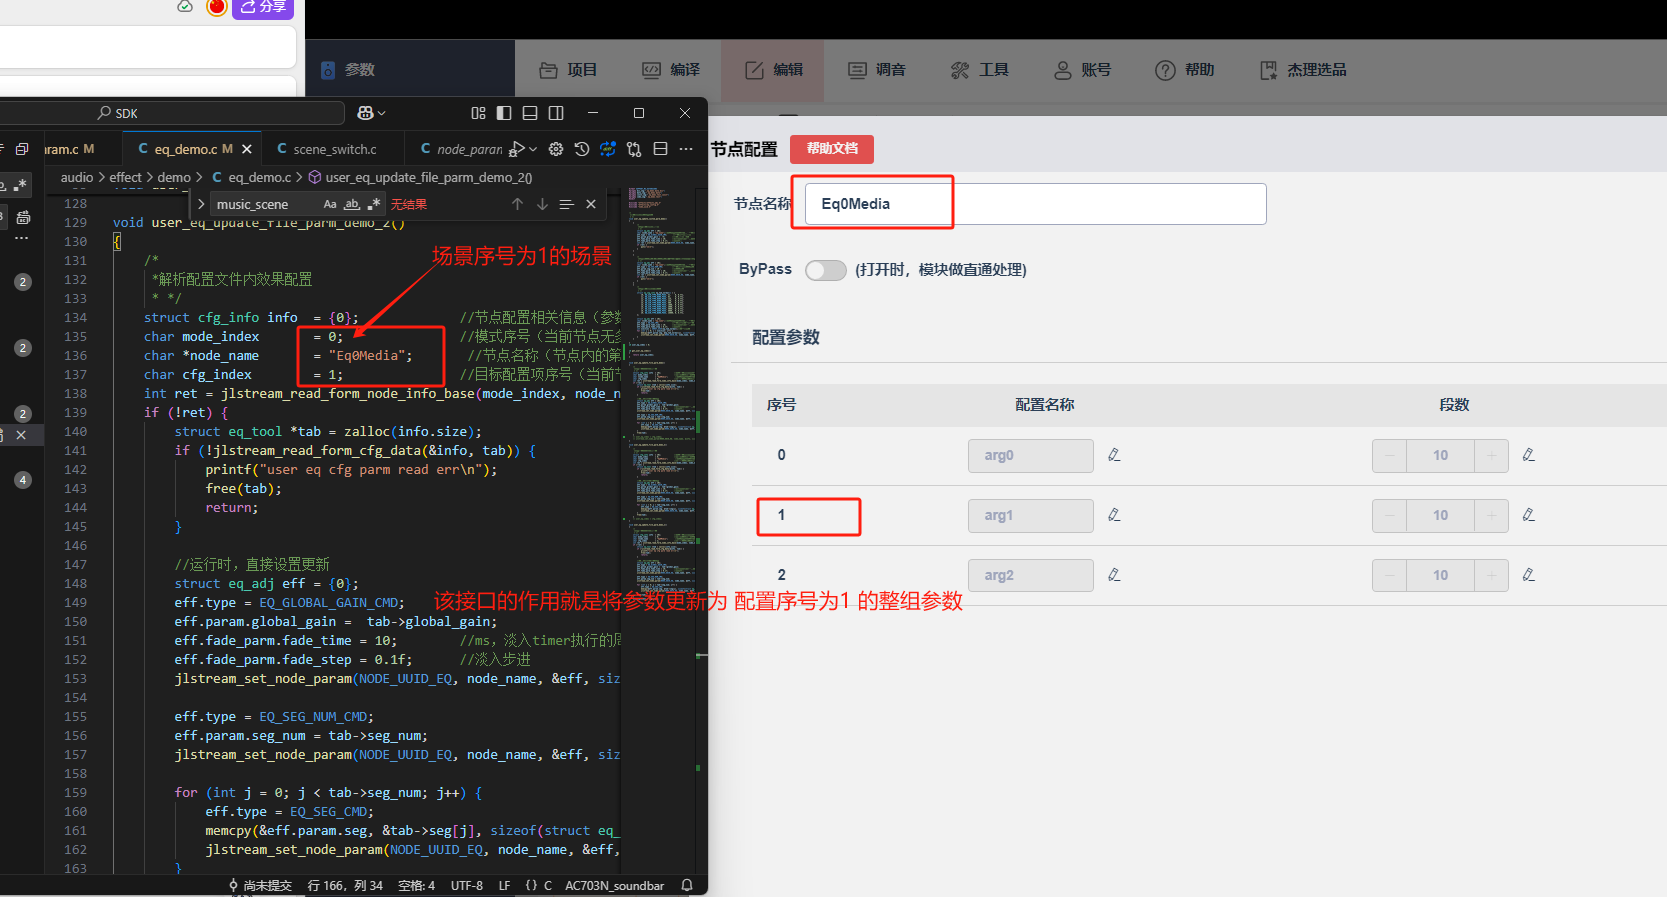
Task: Open the editor More Actions ellipsis
Action: point(686,149)
